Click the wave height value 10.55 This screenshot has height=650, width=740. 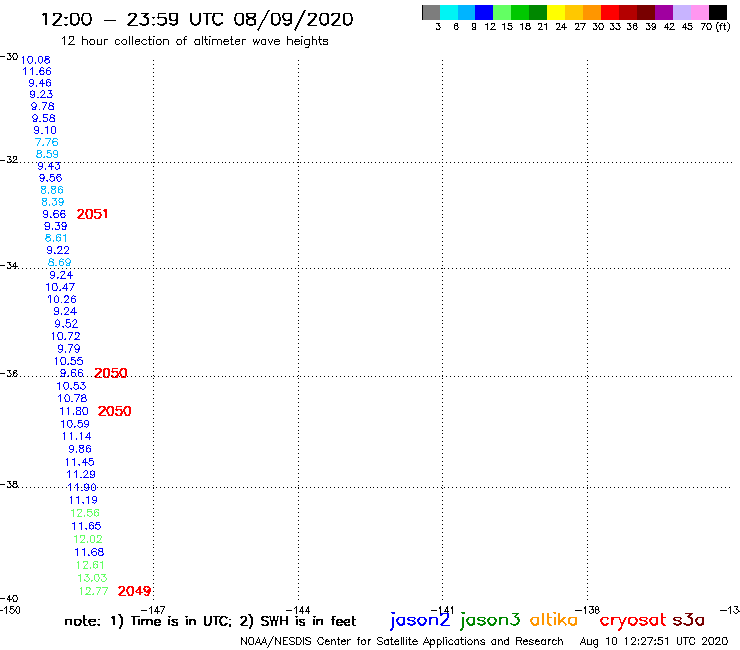68,361
